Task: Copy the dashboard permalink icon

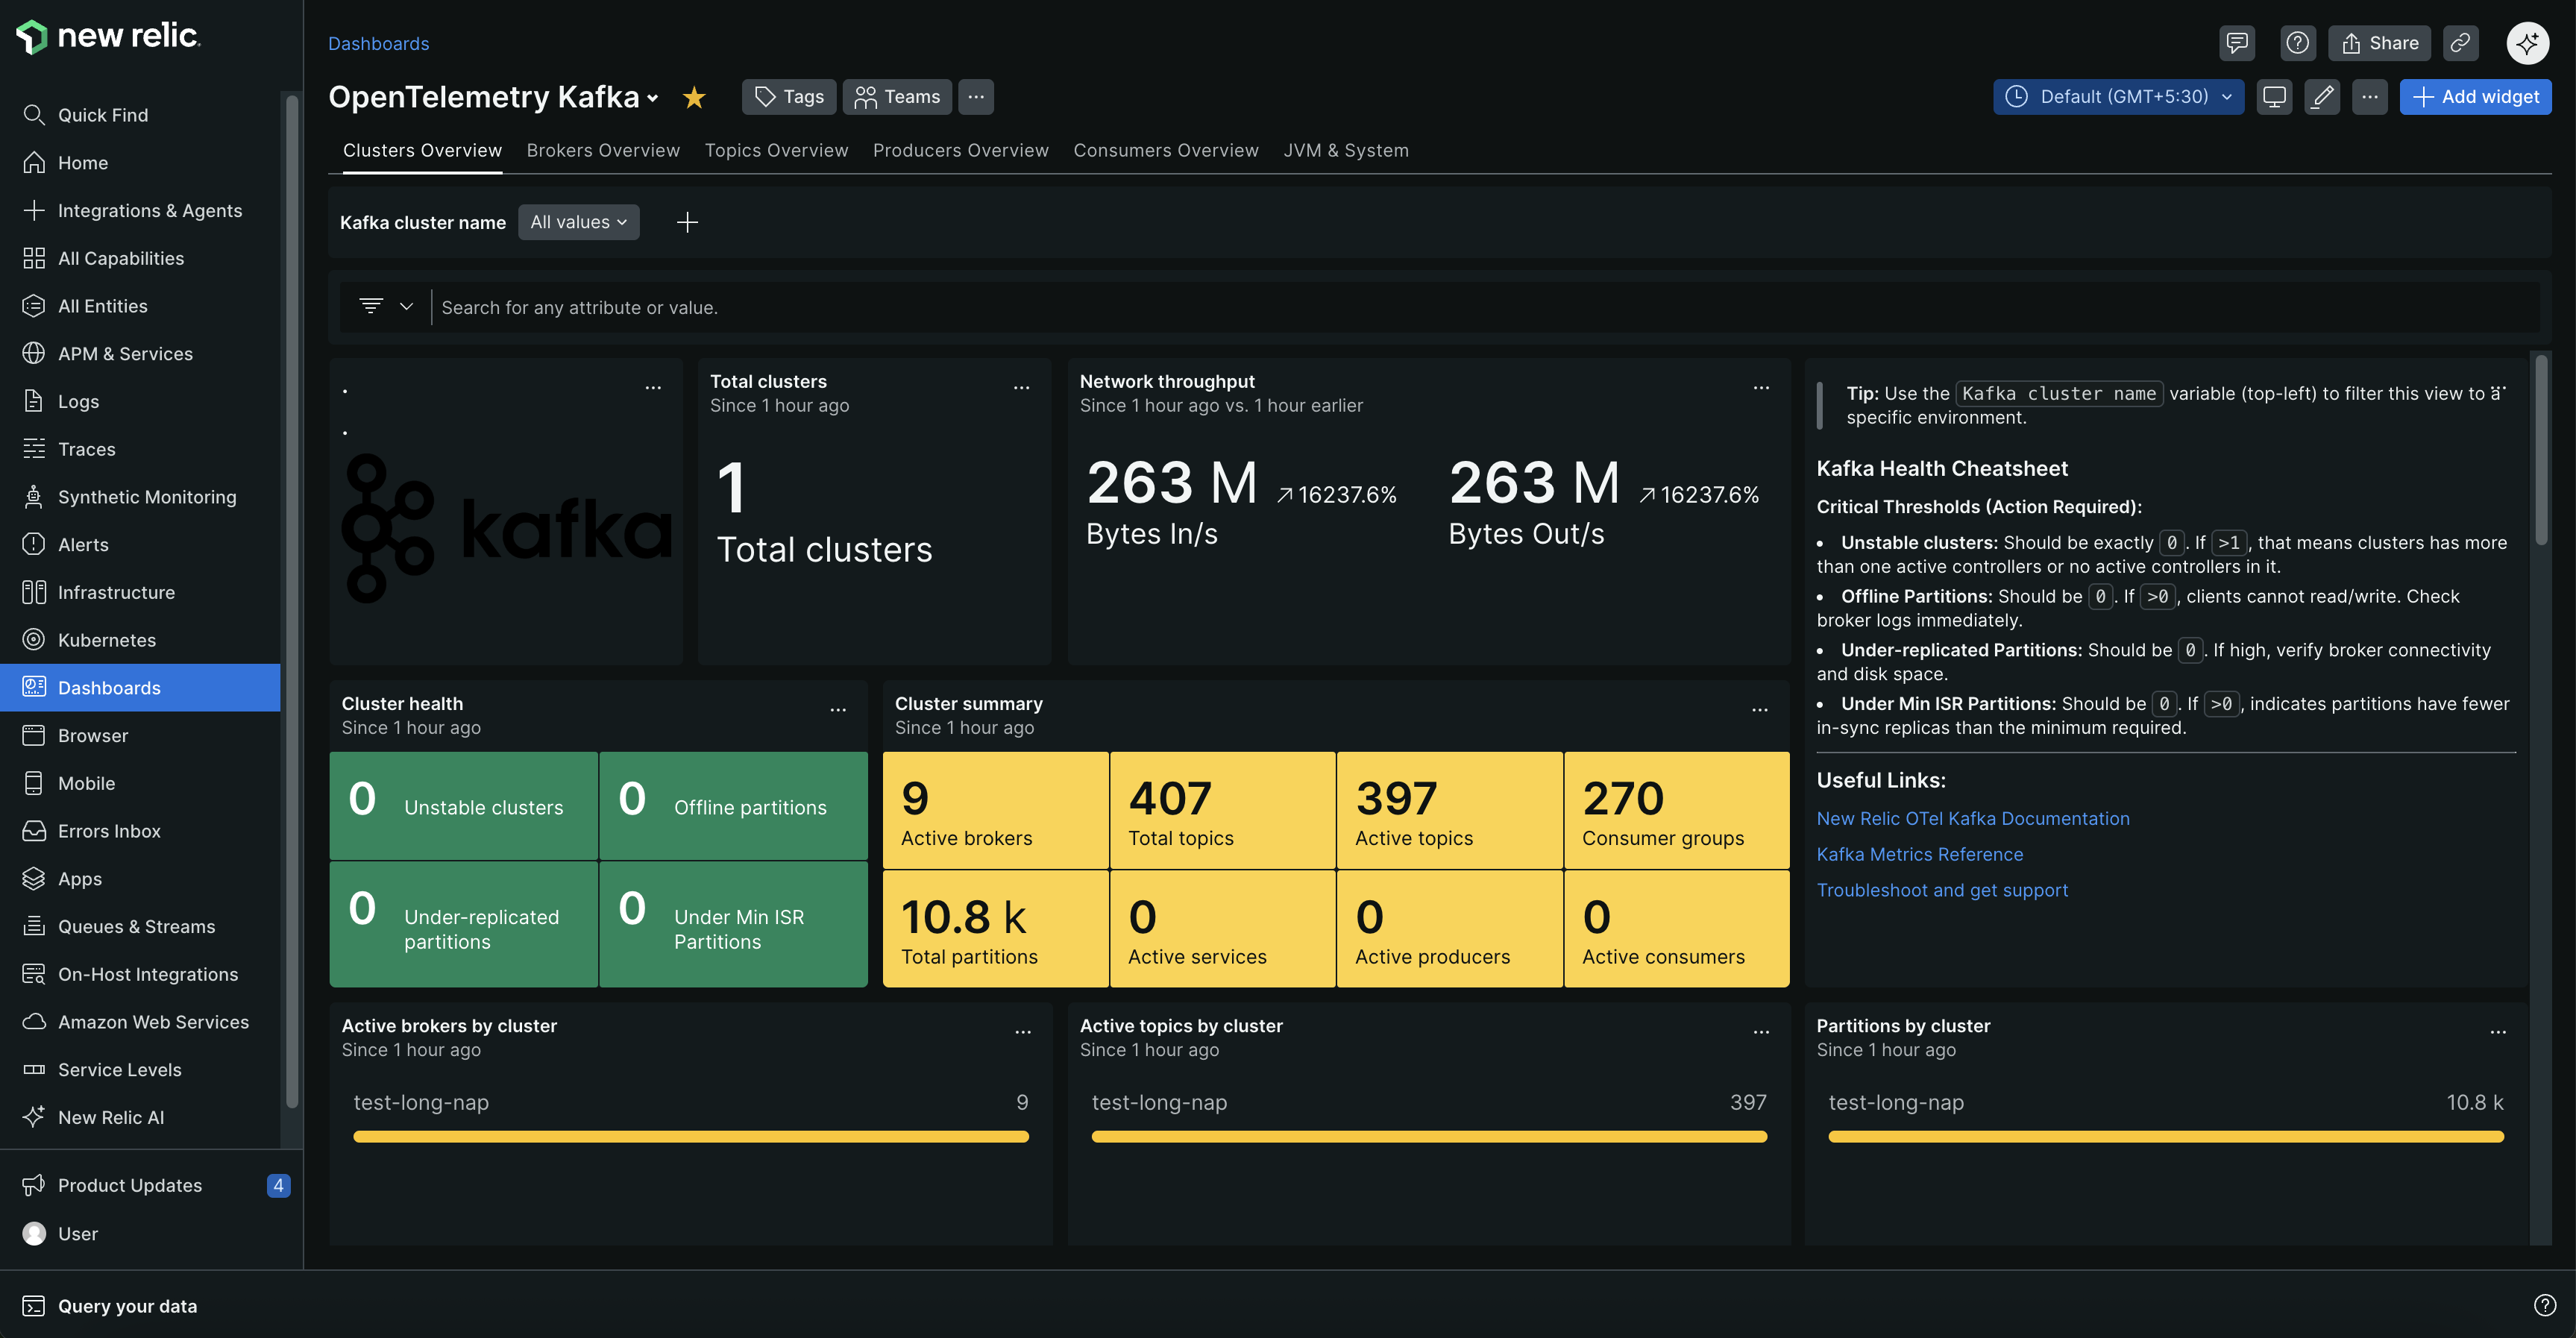Action: pos(2461,43)
